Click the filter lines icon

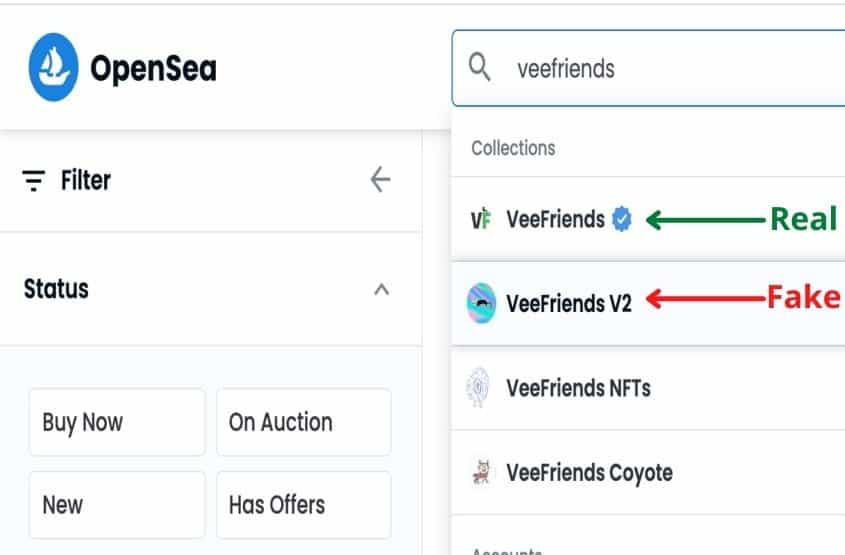click(33, 180)
